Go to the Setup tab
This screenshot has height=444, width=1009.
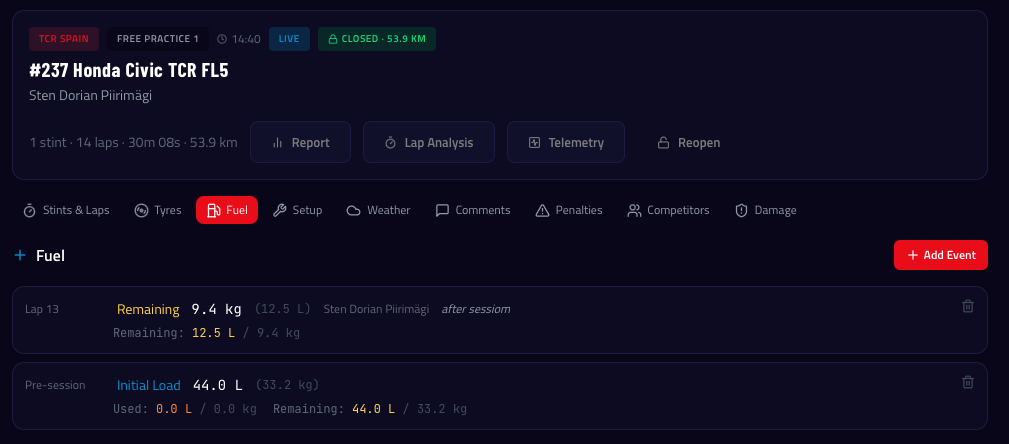click(x=298, y=210)
